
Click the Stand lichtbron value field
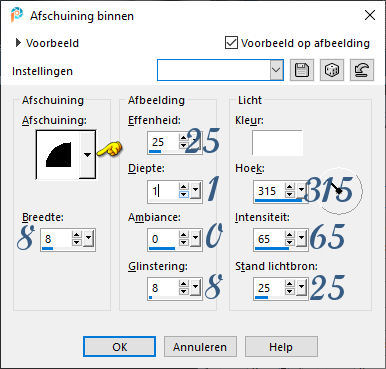tap(269, 288)
